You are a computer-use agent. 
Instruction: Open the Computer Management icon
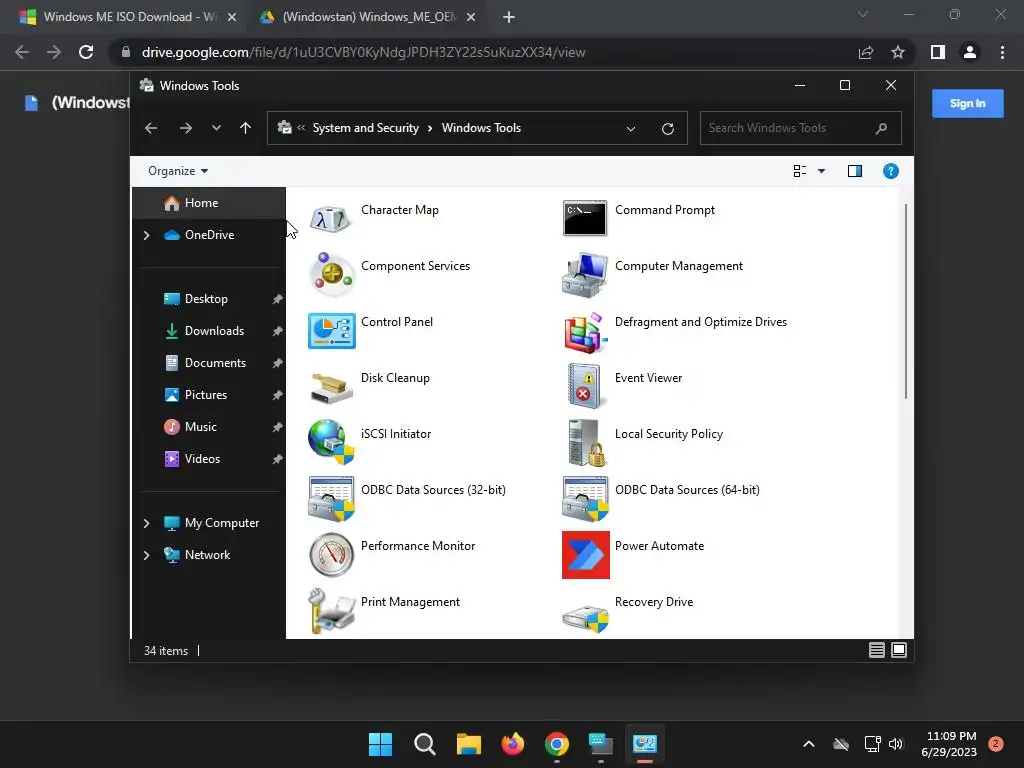tap(584, 274)
